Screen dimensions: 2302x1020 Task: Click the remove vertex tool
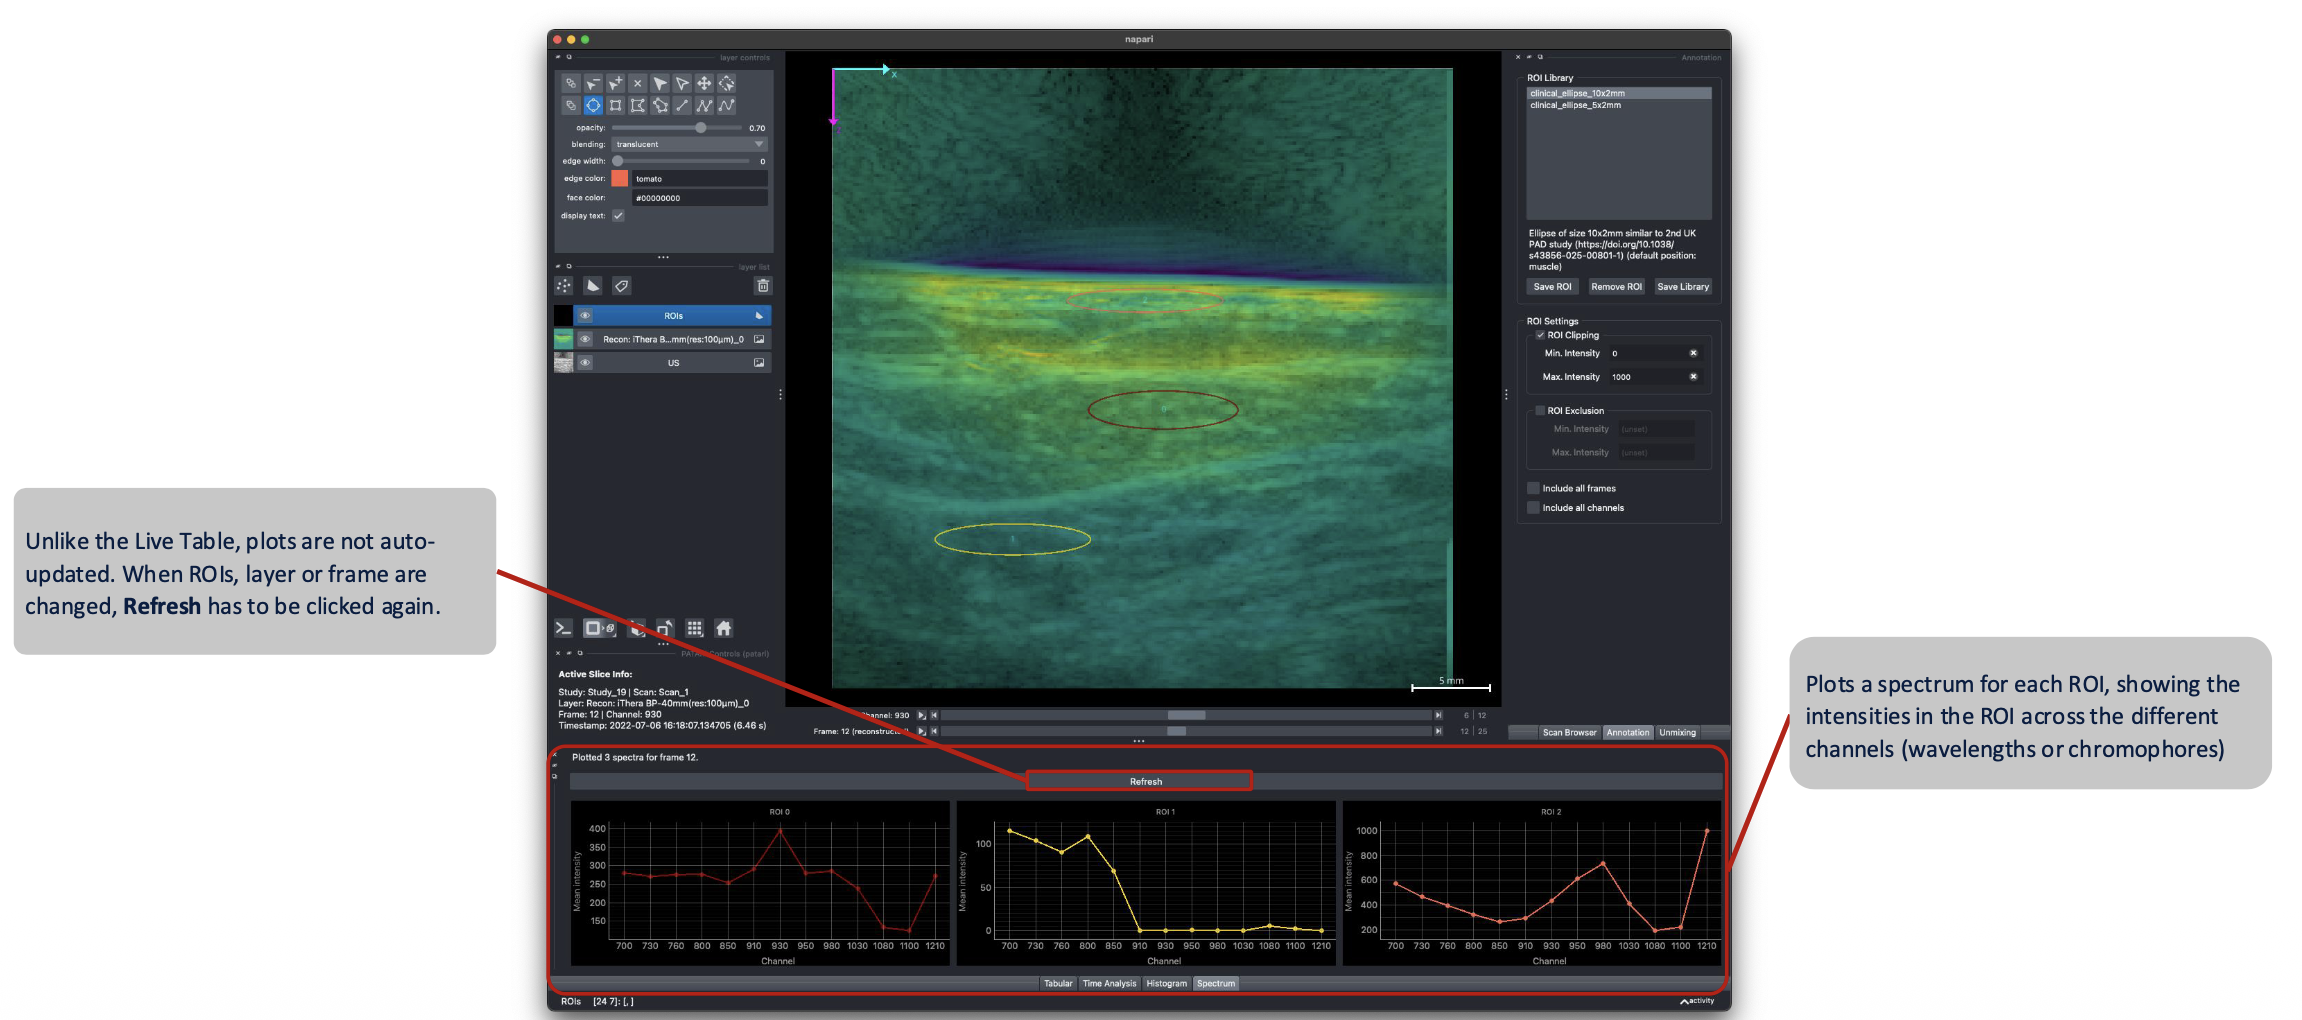tap(593, 83)
